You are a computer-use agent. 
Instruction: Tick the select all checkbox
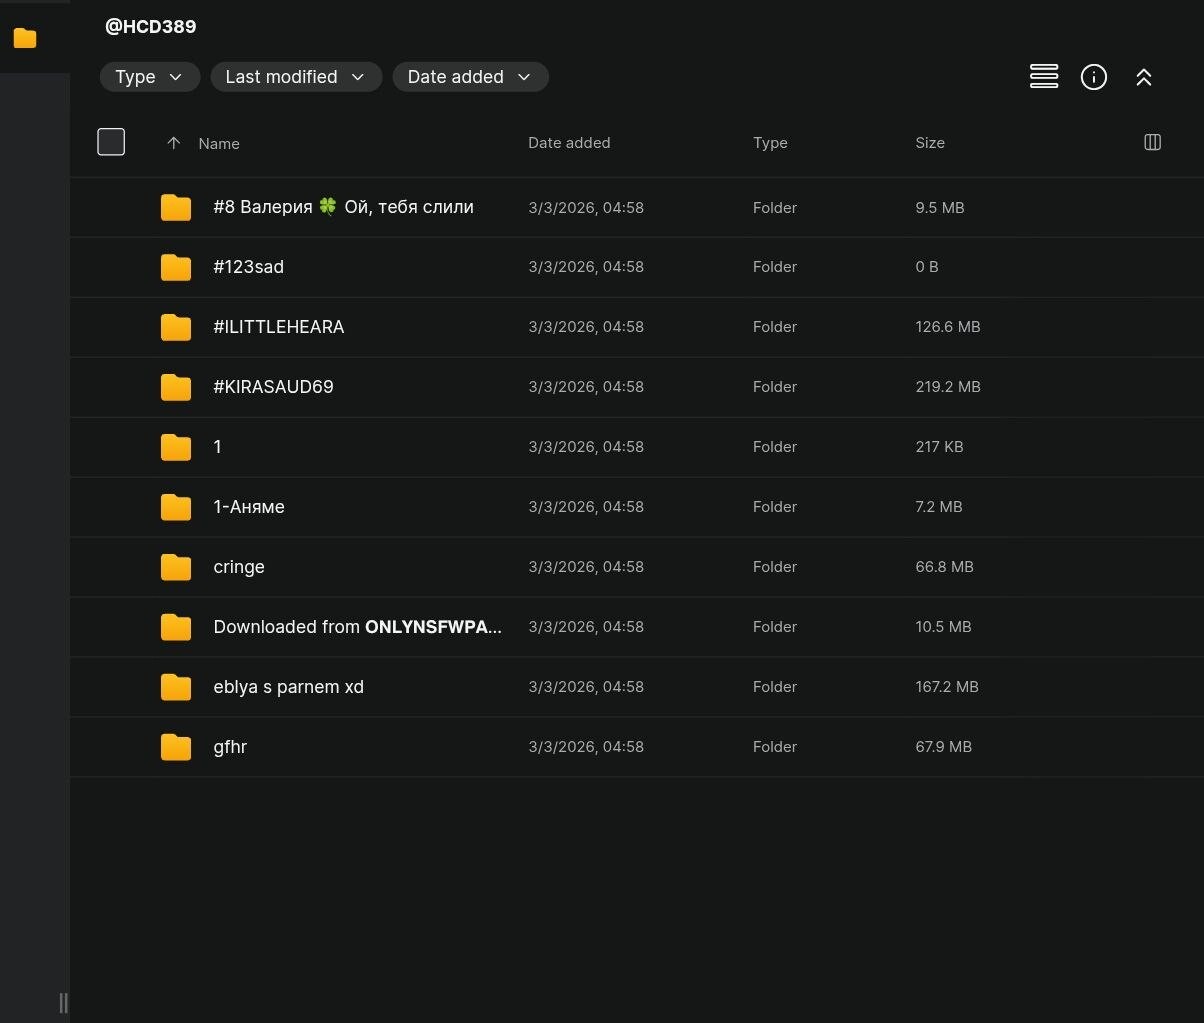click(x=111, y=142)
